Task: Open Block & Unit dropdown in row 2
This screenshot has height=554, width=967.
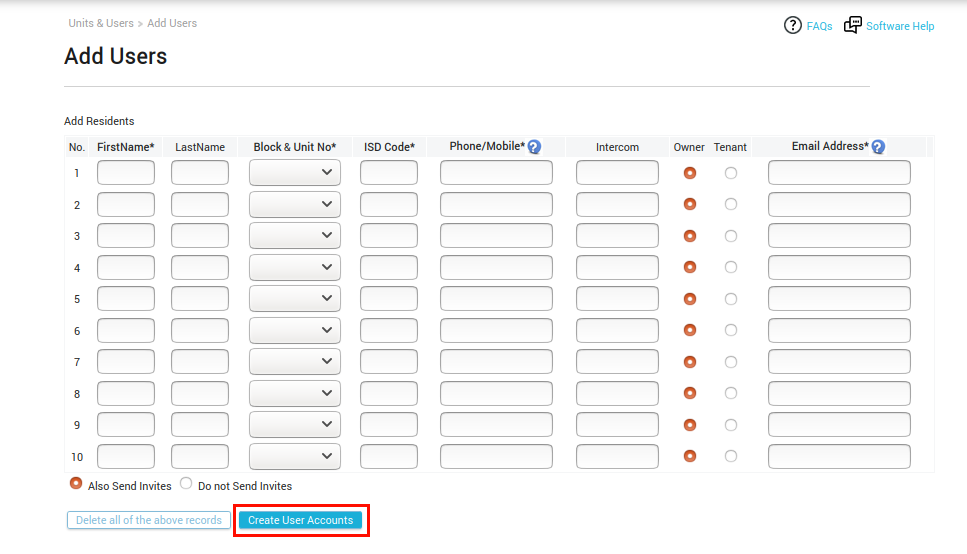Action: point(295,204)
